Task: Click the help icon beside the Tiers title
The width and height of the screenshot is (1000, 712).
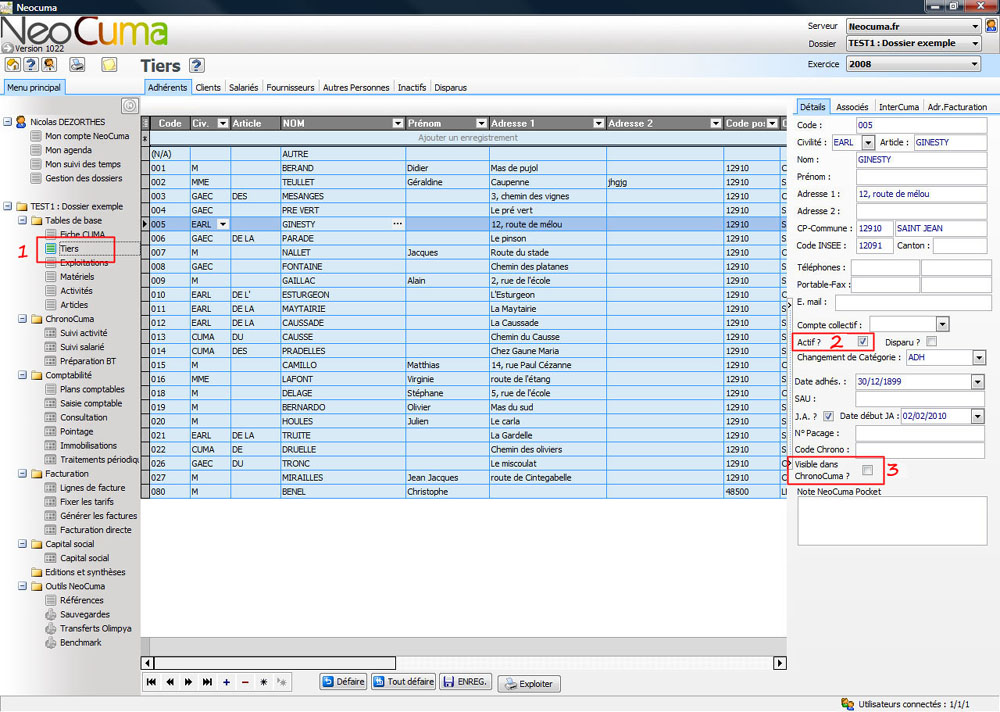Action: click(196, 65)
